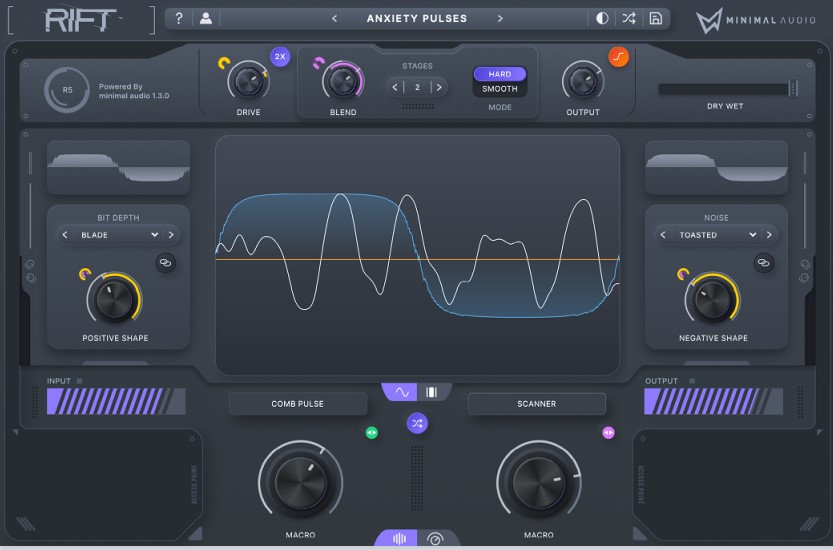Switch to the bottom gauge tab
This screenshot has width=833, height=550.
[x=435, y=539]
